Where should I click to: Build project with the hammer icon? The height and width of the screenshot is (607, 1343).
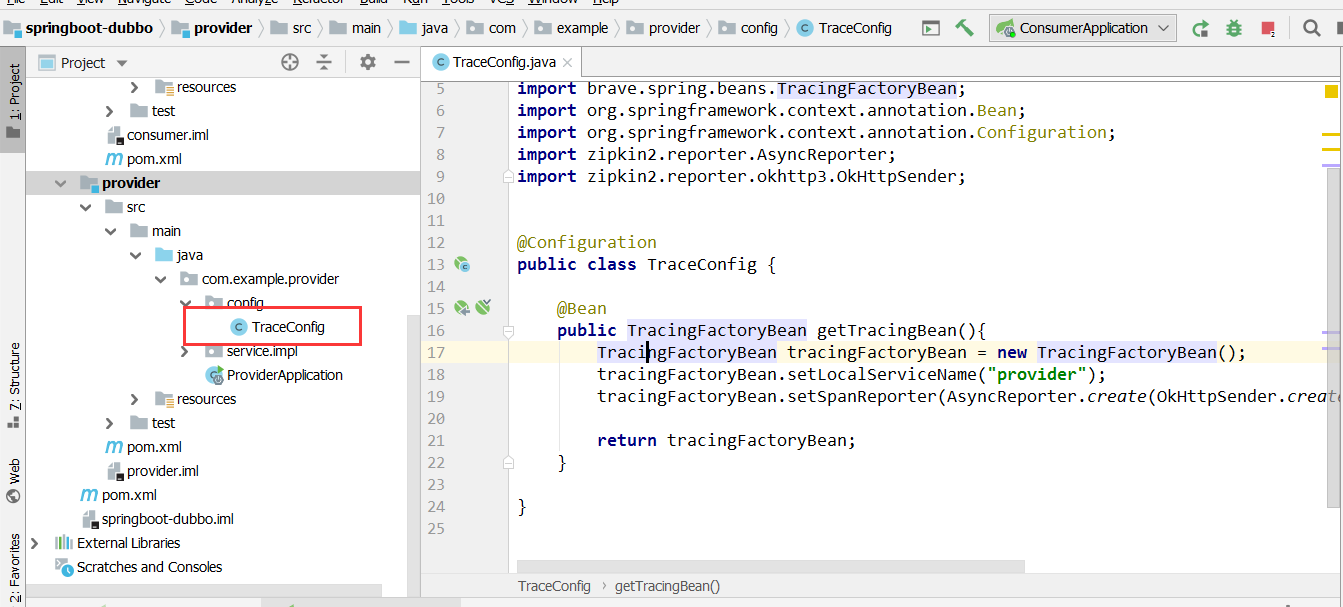click(964, 28)
